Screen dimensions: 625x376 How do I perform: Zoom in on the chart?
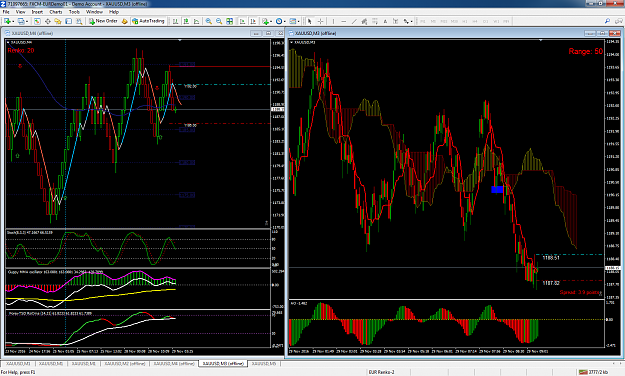pyautogui.click(x=208, y=21)
